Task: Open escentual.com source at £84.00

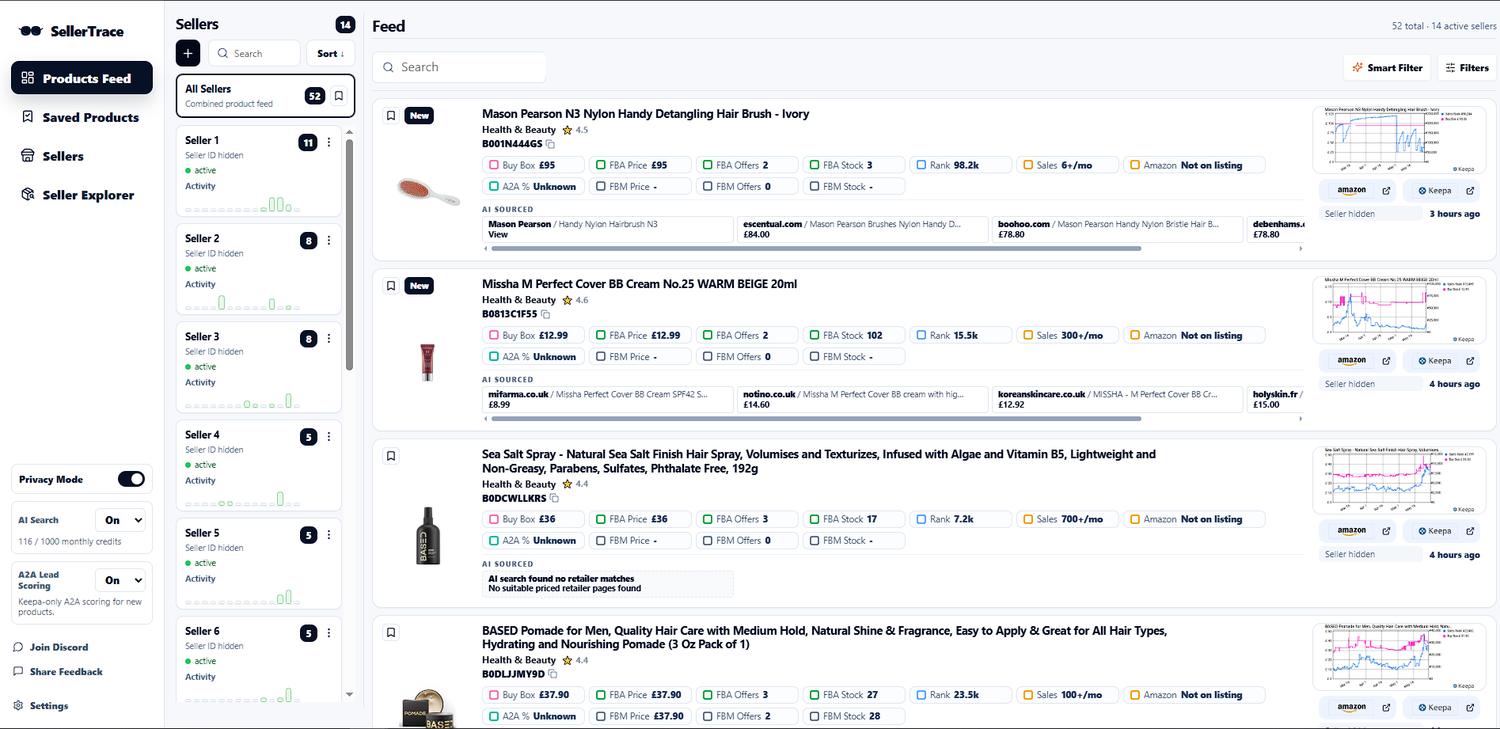Action: click(863, 229)
